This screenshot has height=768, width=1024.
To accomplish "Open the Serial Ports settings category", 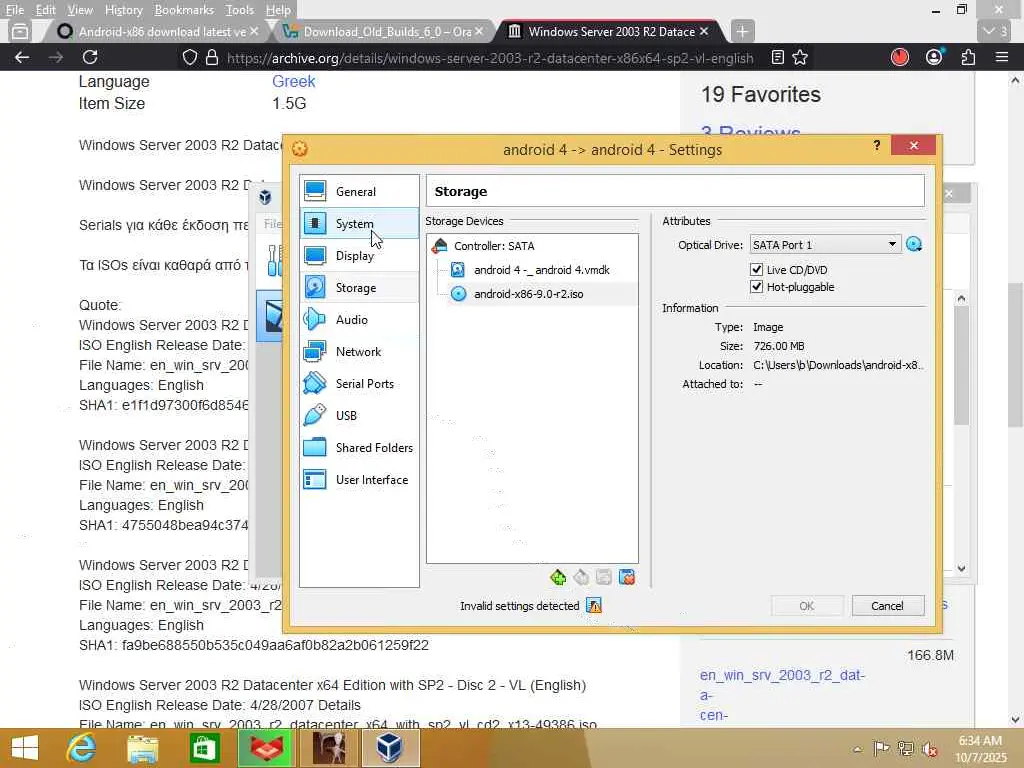I will 359,383.
